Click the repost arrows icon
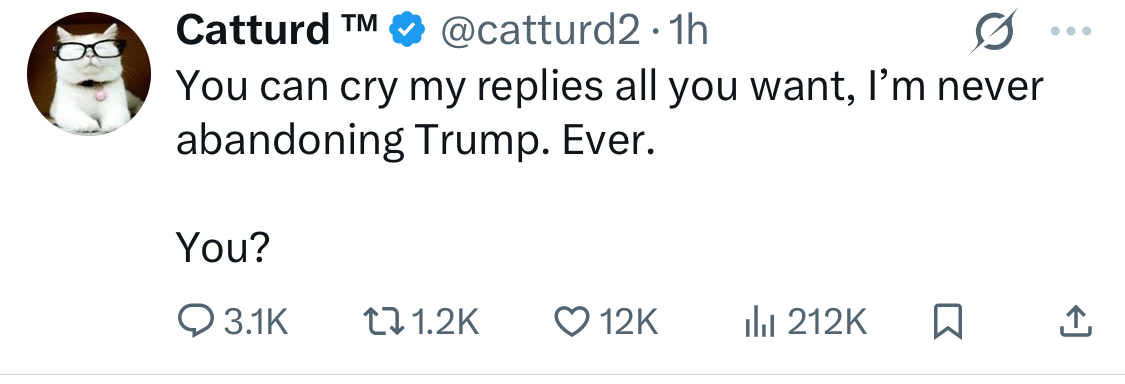 (384, 321)
